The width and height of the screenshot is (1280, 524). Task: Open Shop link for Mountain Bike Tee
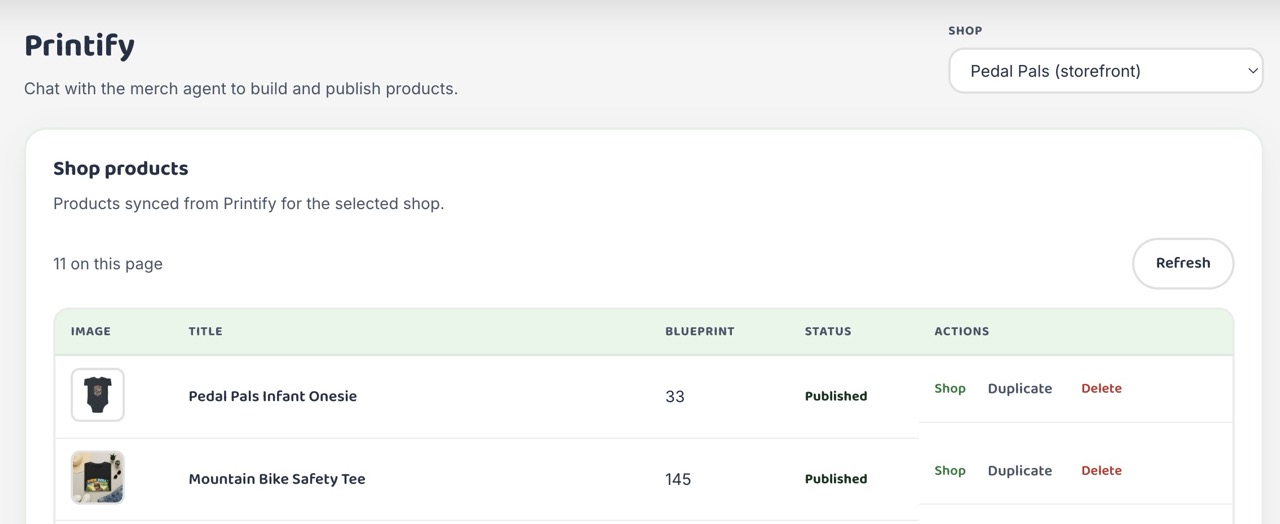[950, 470]
